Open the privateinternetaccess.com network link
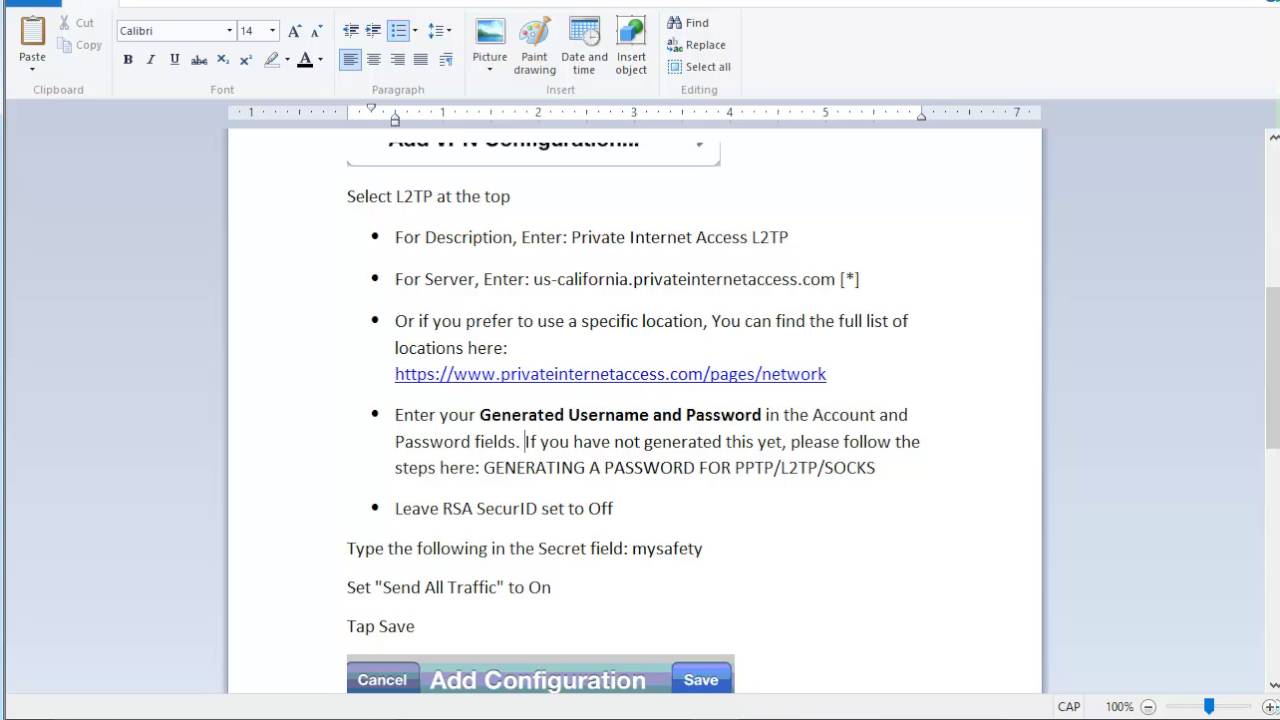Screen dimensions: 1280x720 610,374
